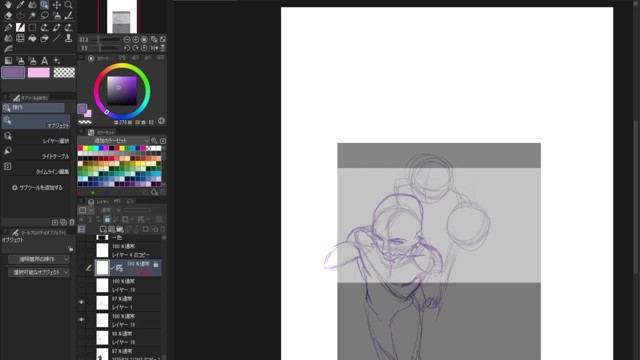640x360 pixels.
Task: Select the レイヤー 4 のコピー layer
Action: [129, 250]
